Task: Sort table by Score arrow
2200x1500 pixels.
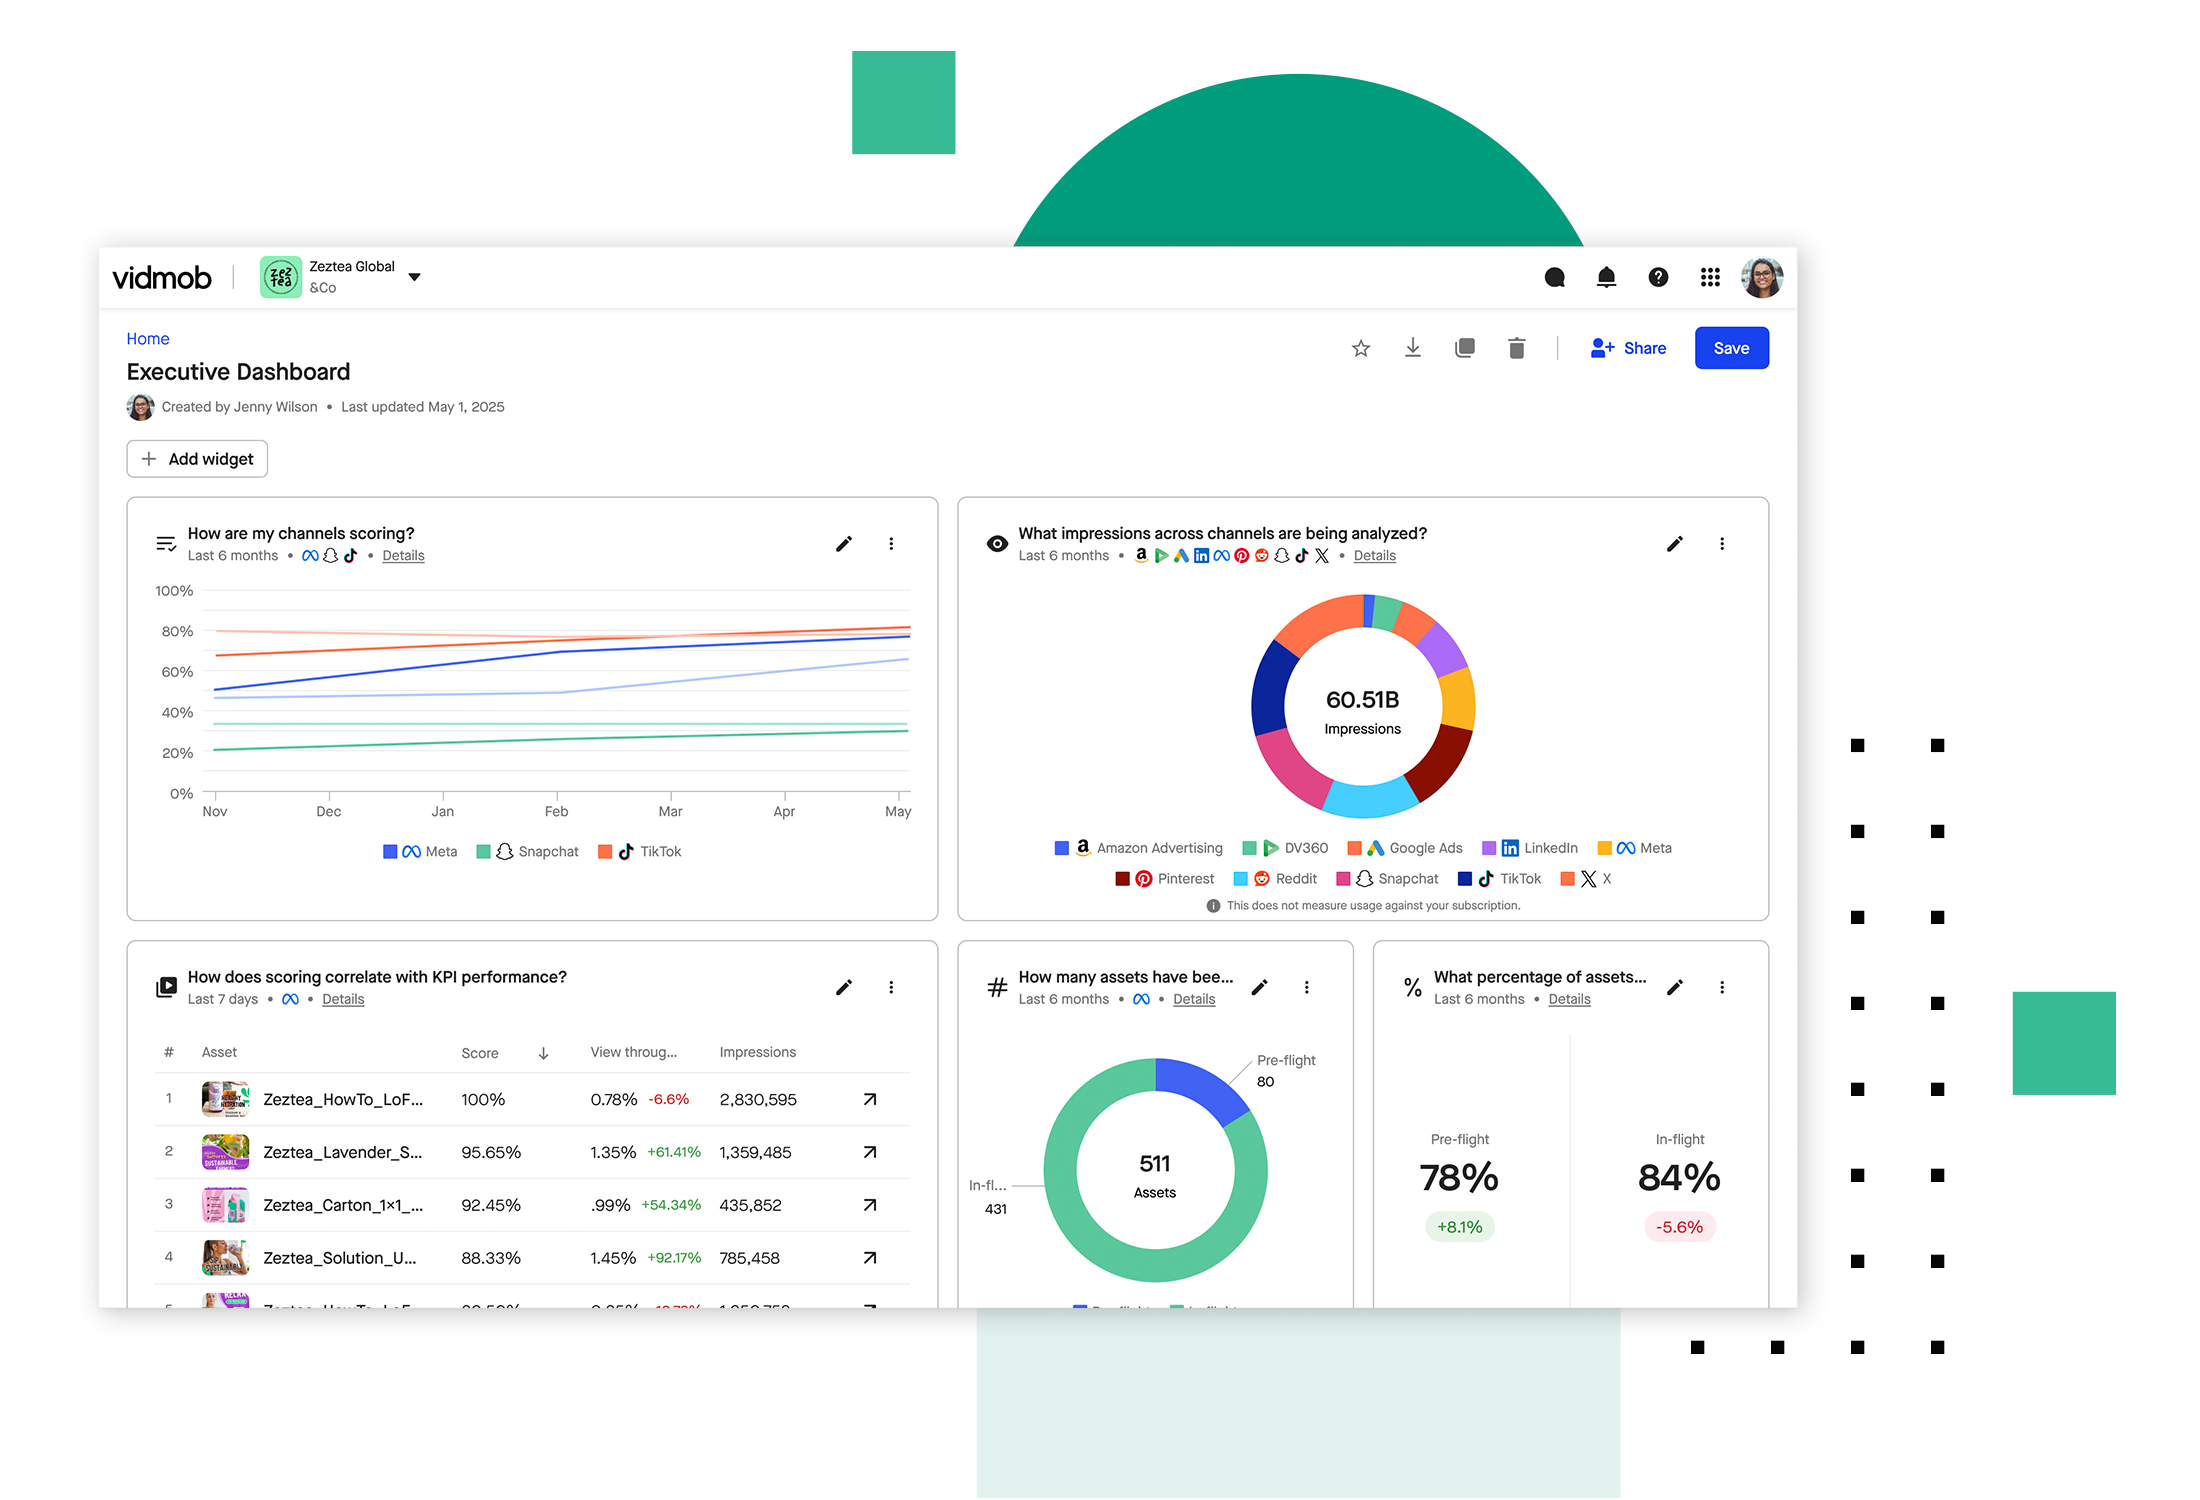Action: (543, 1053)
